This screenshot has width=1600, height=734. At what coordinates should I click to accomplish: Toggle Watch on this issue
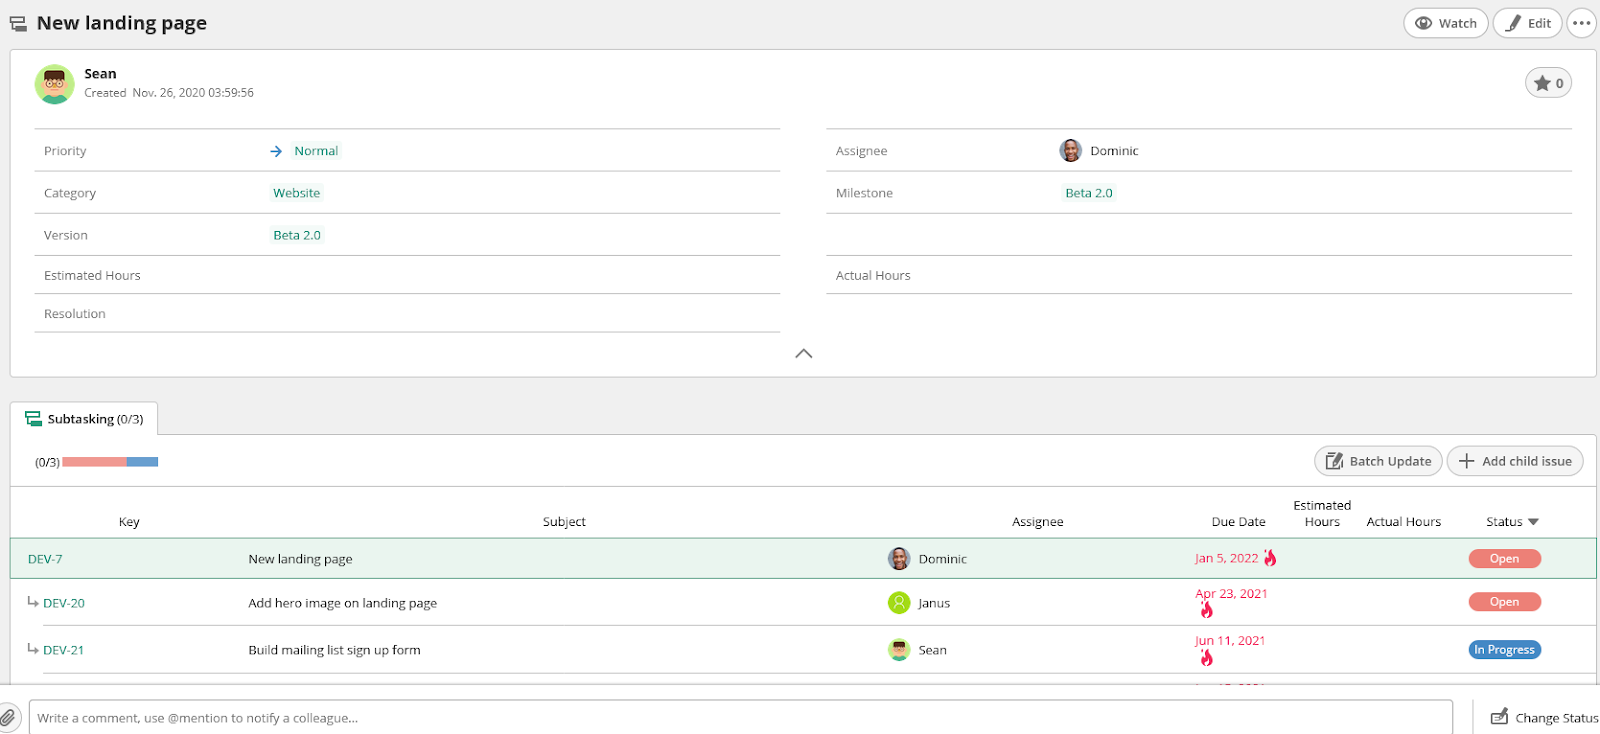pos(1445,23)
